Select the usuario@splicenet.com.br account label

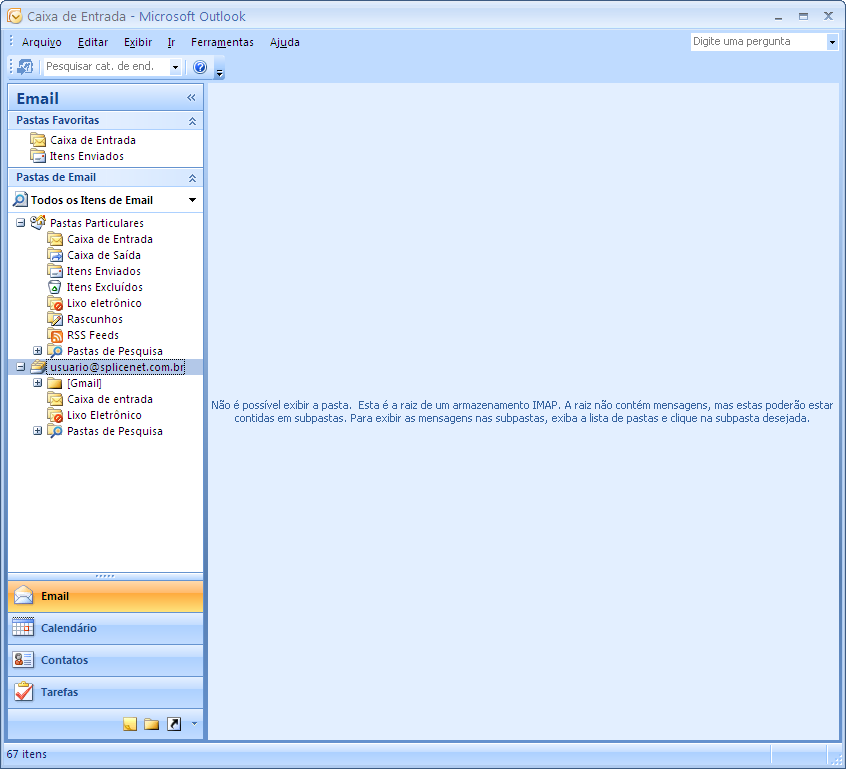pyautogui.click(x=117, y=367)
